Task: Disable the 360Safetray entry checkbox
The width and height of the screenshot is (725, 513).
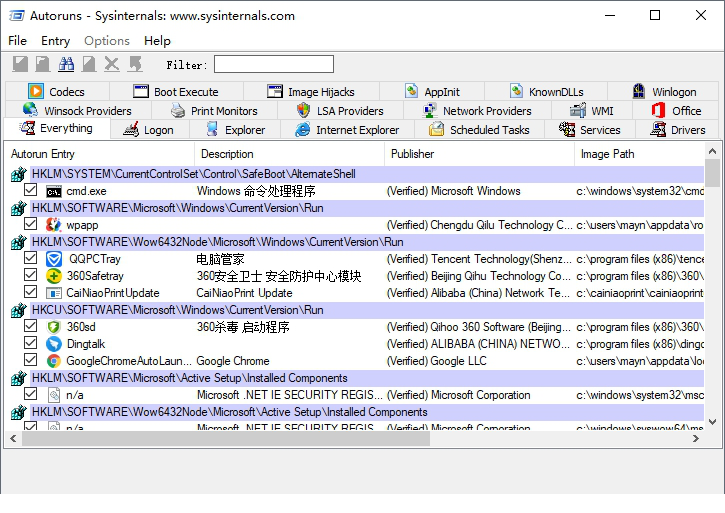Action: pos(31,275)
